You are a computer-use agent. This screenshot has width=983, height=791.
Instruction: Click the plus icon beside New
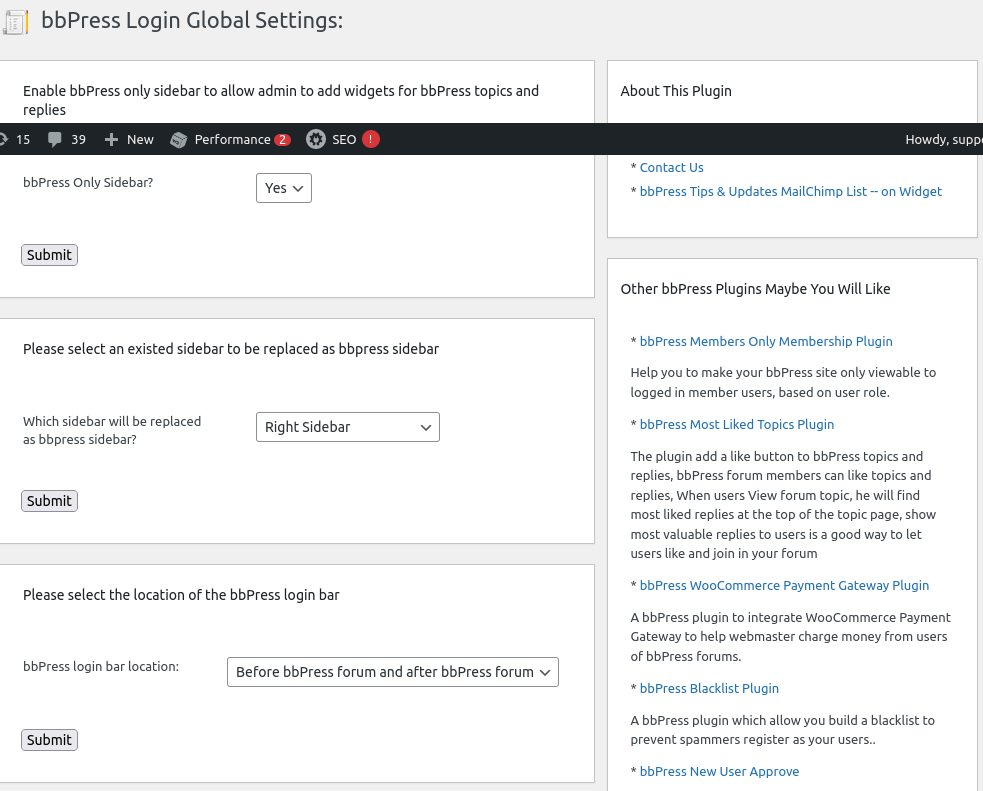coord(111,139)
